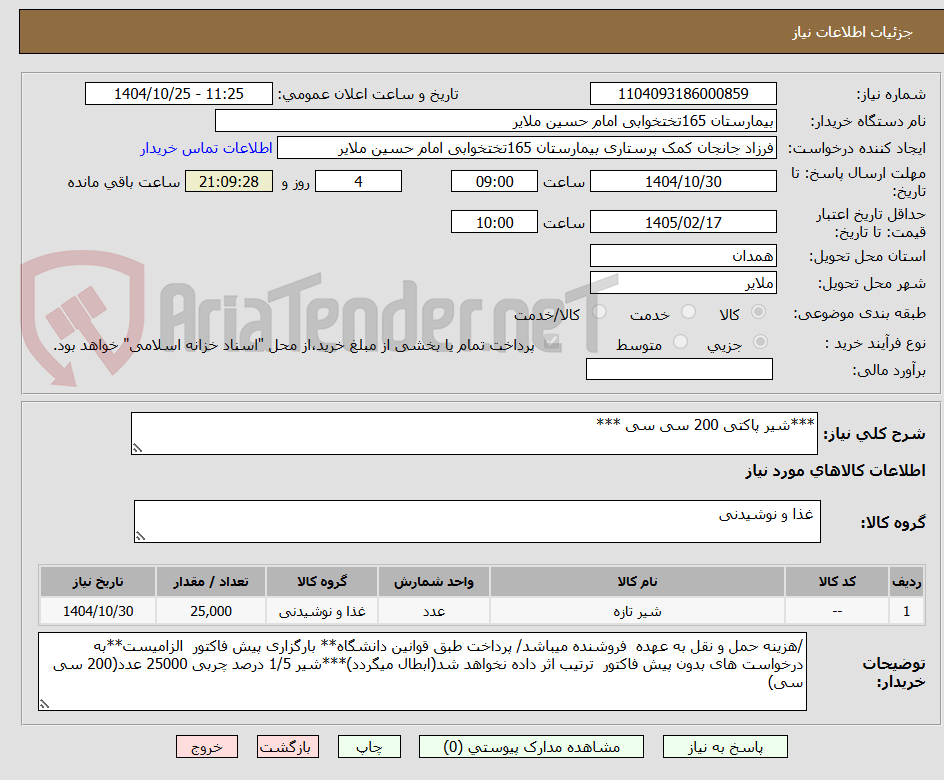944x780 pixels.
Task: Click the ایجاد کننده درخواست field
Action: (x=527, y=148)
